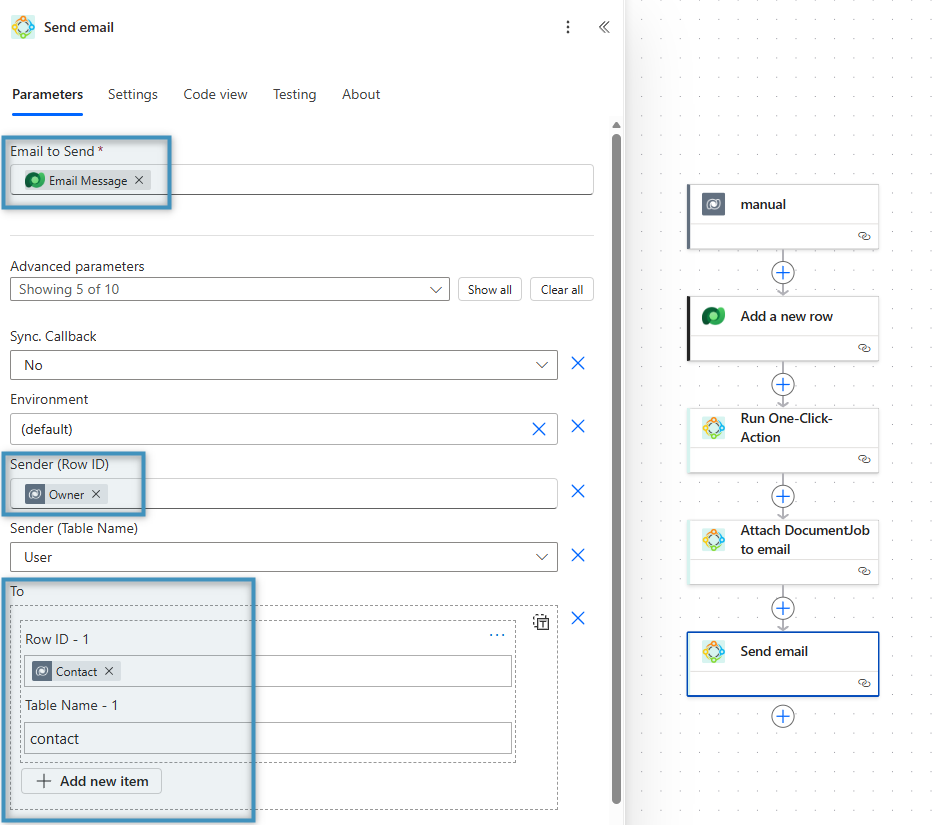Remove the Contact token from Row ID
Viewport: 933px width, 825px height.
(109, 671)
